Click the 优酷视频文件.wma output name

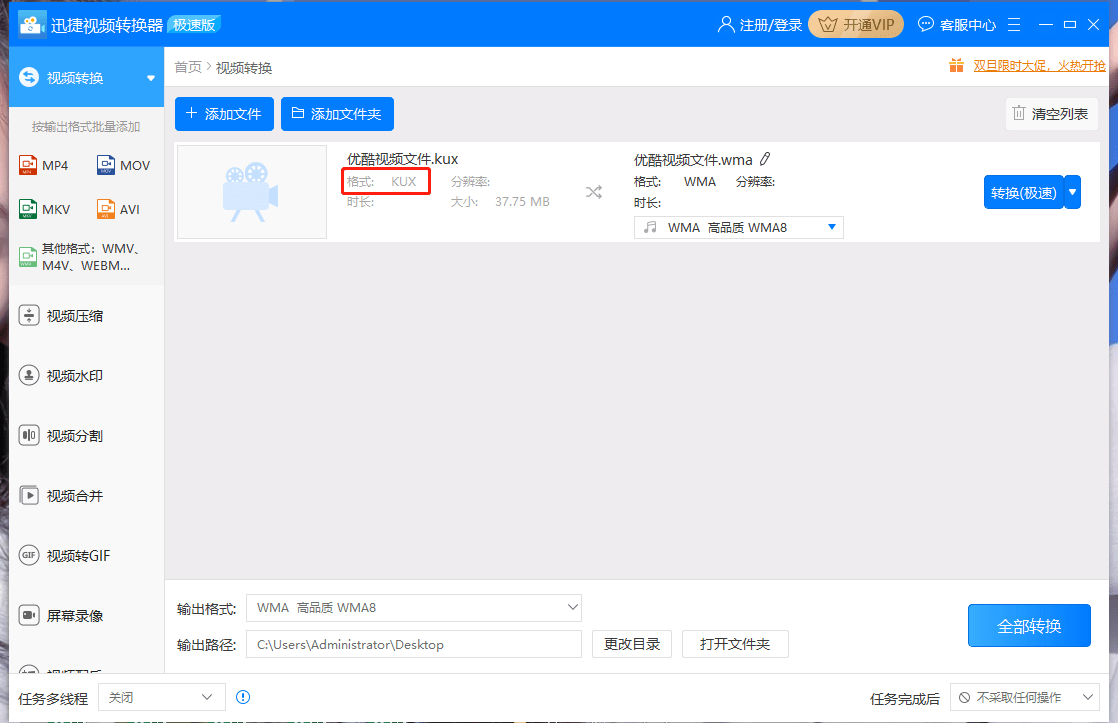point(693,160)
